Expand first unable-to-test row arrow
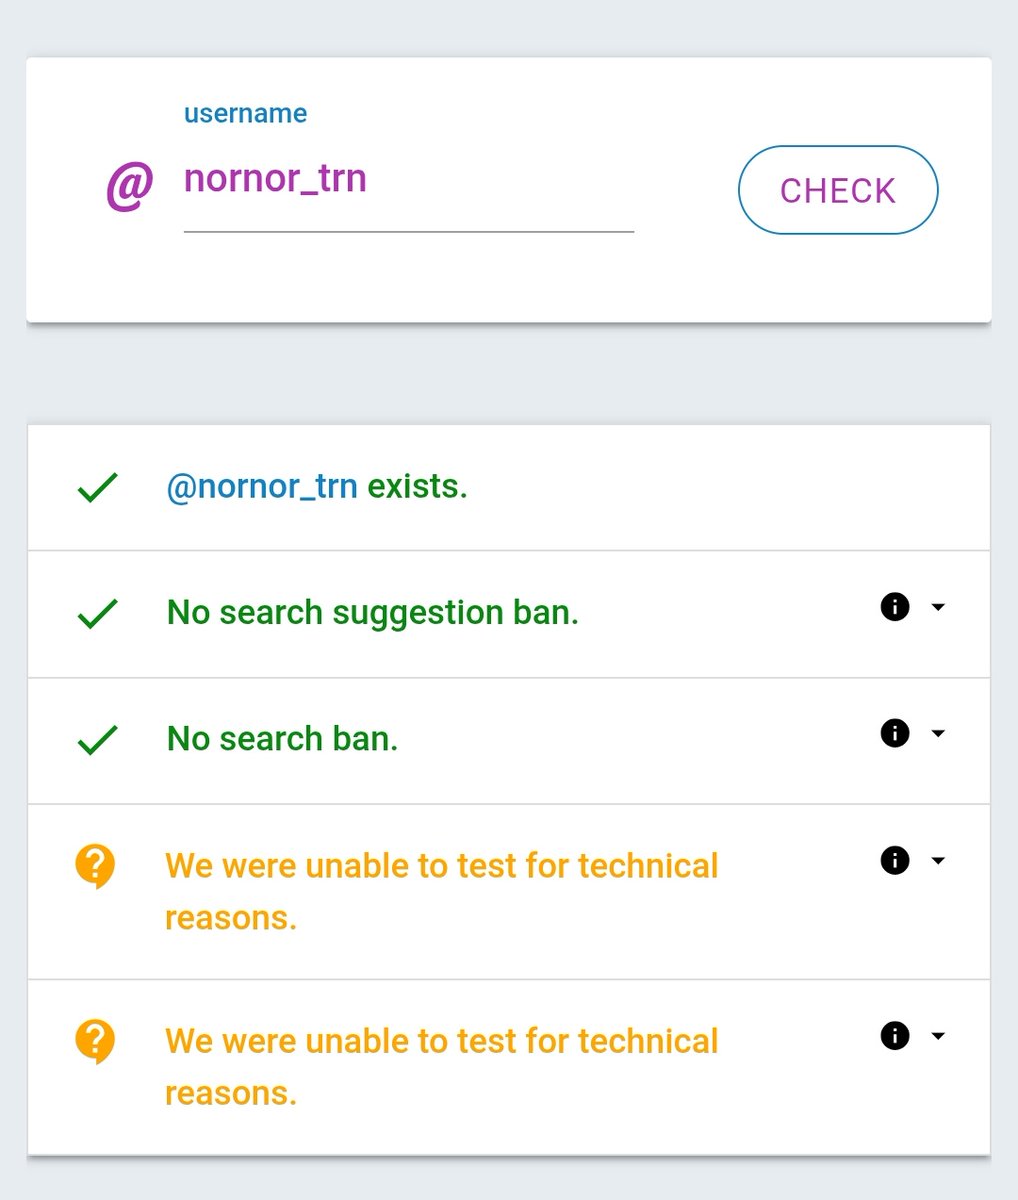1018x1200 pixels. pyautogui.click(x=938, y=860)
